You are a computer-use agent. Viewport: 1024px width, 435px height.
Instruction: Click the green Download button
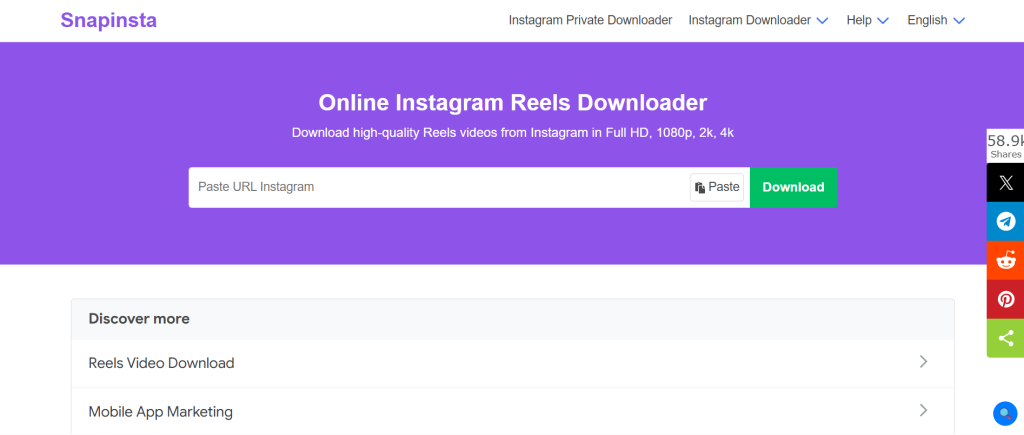coord(793,187)
